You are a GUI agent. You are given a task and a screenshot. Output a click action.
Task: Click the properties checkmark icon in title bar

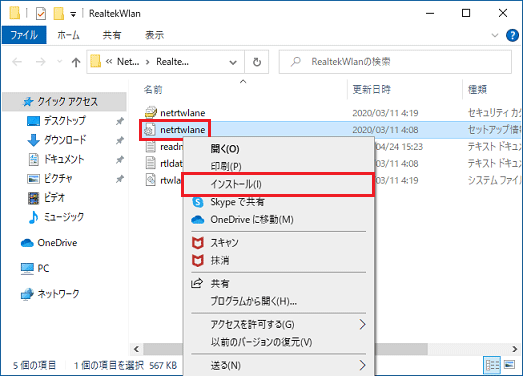[41, 14]
